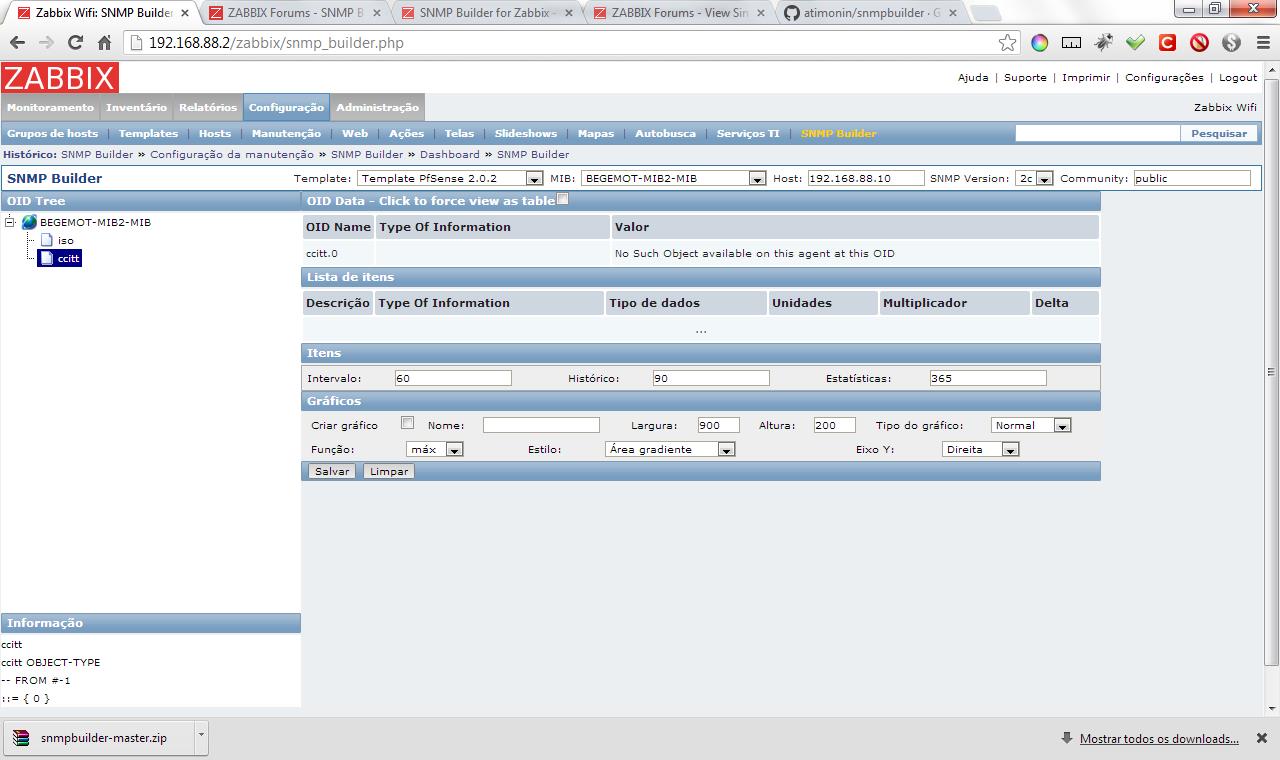Click the GitHub tab favicon
The height and width of the screenshot is (760, 1280).
pyautogui.click(x=792, y=13)
